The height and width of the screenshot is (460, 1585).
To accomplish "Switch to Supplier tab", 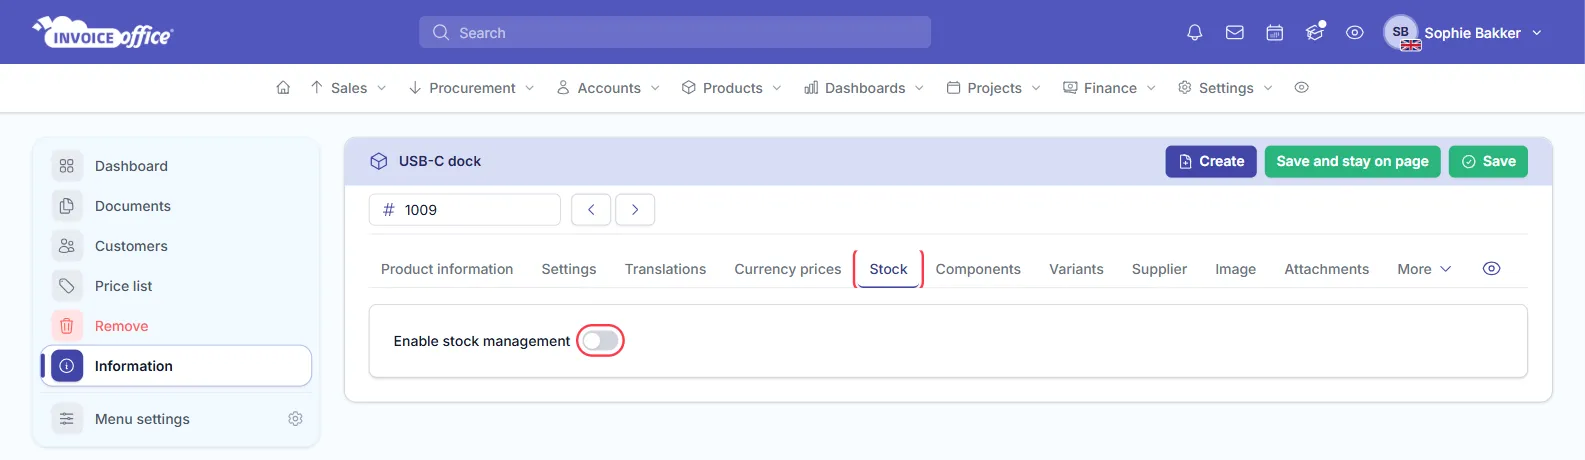I will (1159, 269).
